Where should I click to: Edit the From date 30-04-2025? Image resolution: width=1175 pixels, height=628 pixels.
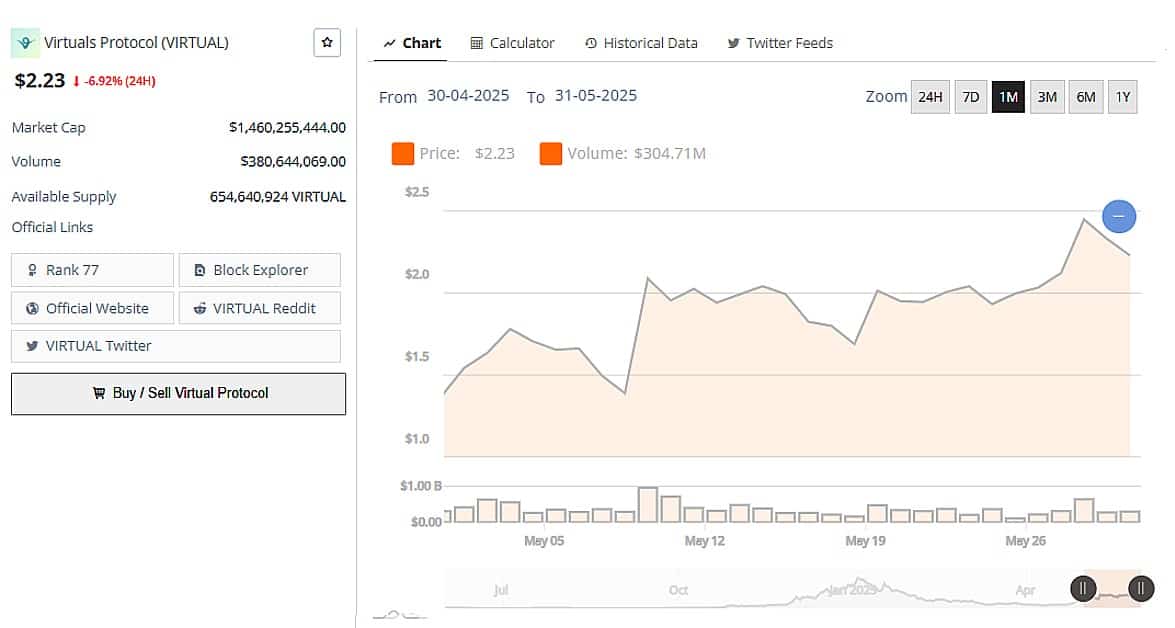click(468, 96)
